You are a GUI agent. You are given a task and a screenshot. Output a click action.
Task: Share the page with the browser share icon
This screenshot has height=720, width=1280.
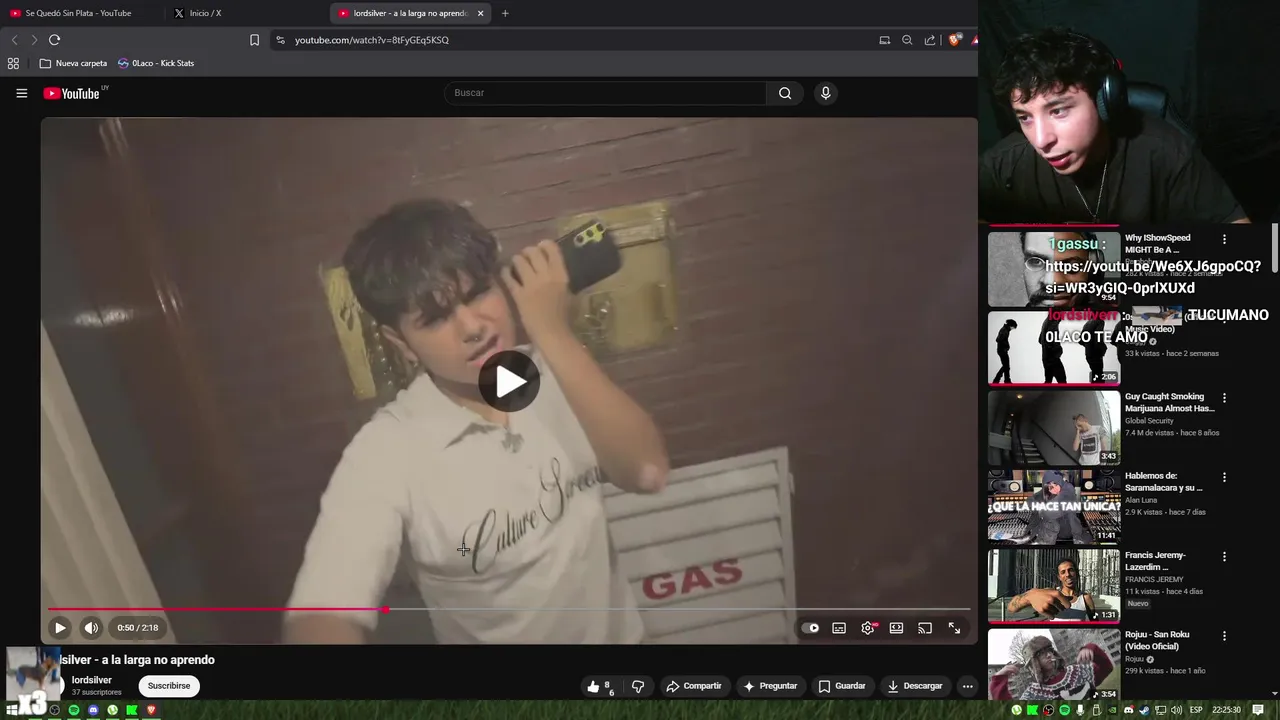930,40
